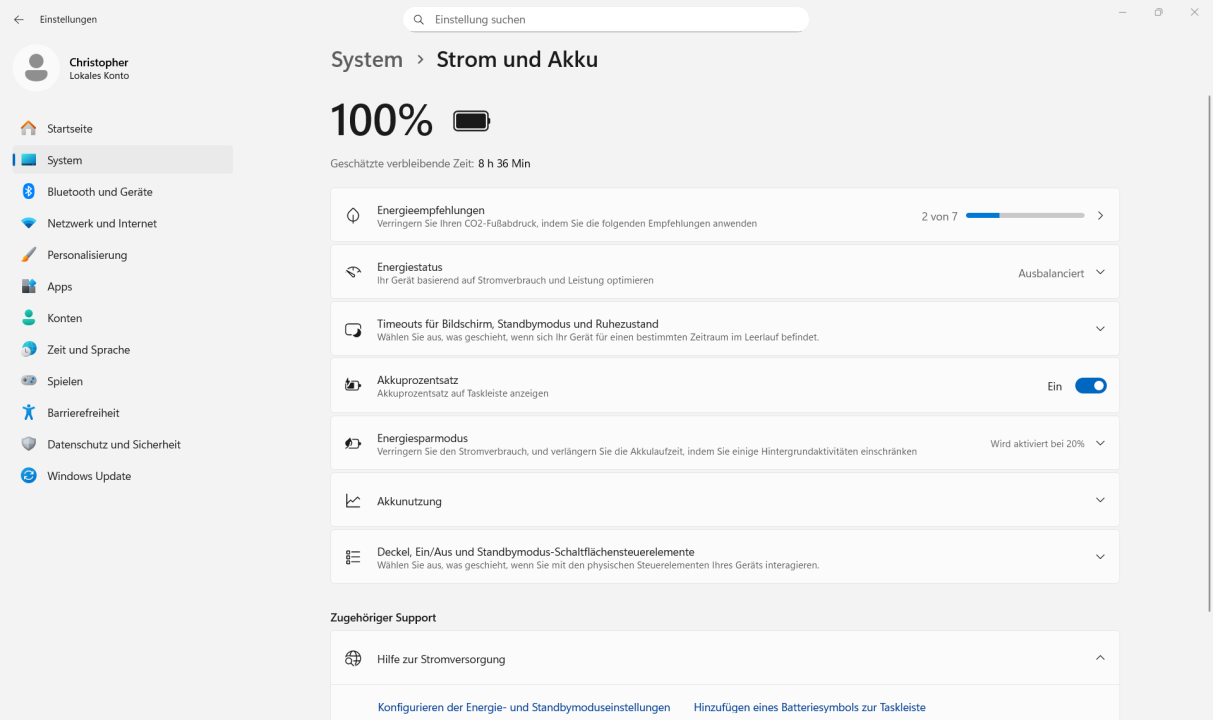
Task: Select the Akkunutzung graph icon
Action: pyautogui.click(x=353, y=500)
